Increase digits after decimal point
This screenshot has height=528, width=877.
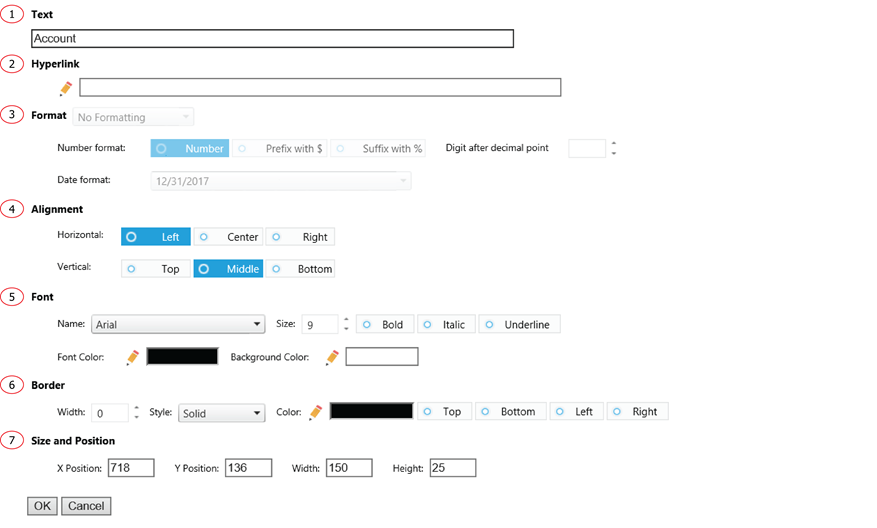(x=614, y=144)
